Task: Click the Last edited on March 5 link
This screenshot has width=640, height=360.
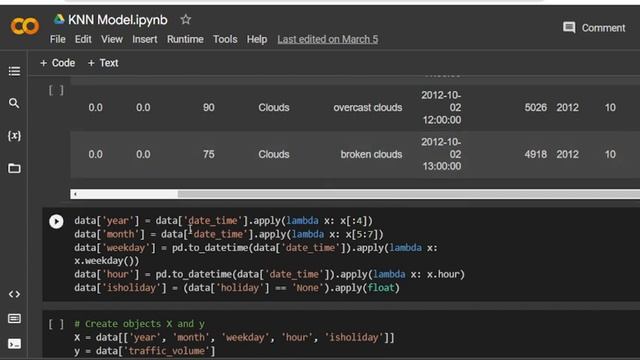Action: [328, 40]
